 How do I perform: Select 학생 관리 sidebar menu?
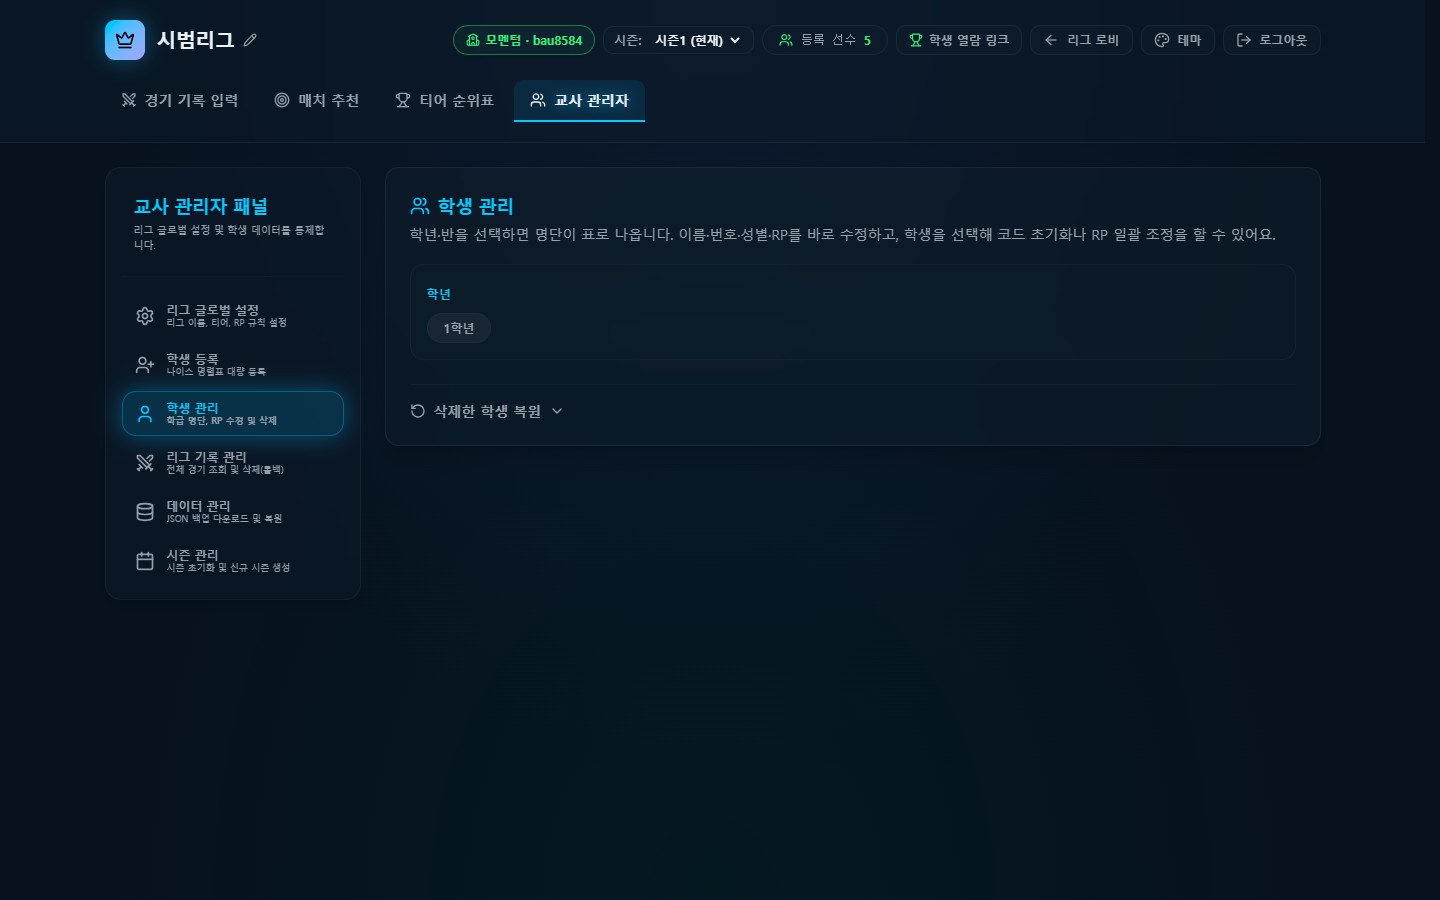(x=233, y=414)
